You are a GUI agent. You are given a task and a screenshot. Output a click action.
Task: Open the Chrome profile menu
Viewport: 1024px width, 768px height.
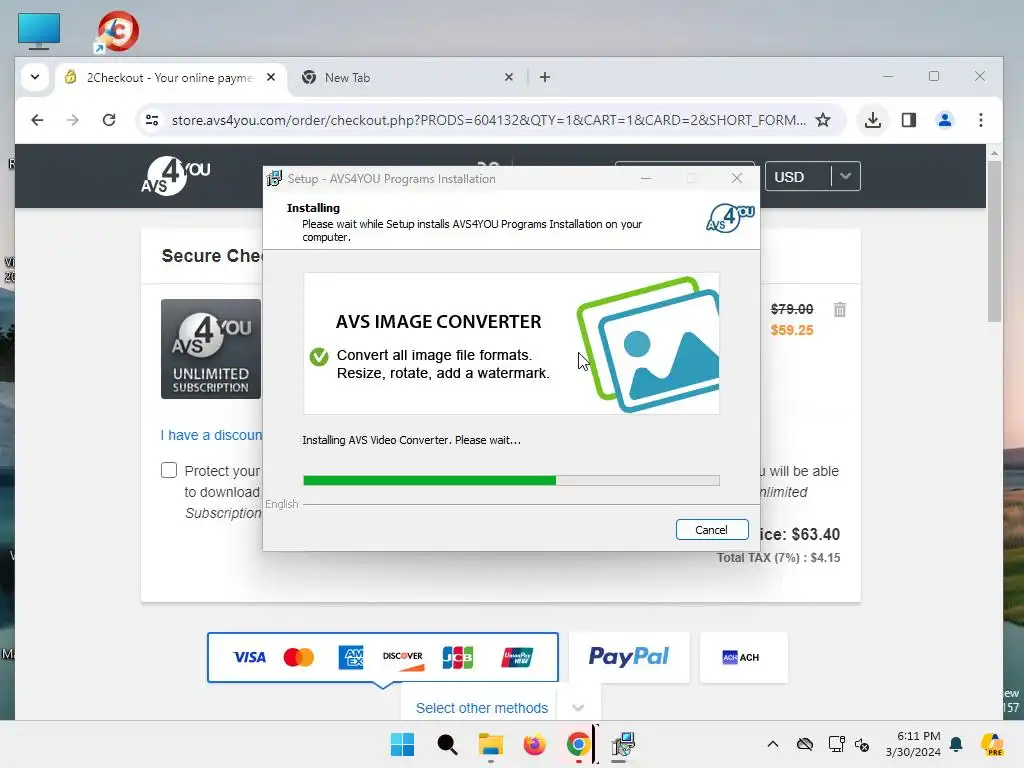[944, 120]
